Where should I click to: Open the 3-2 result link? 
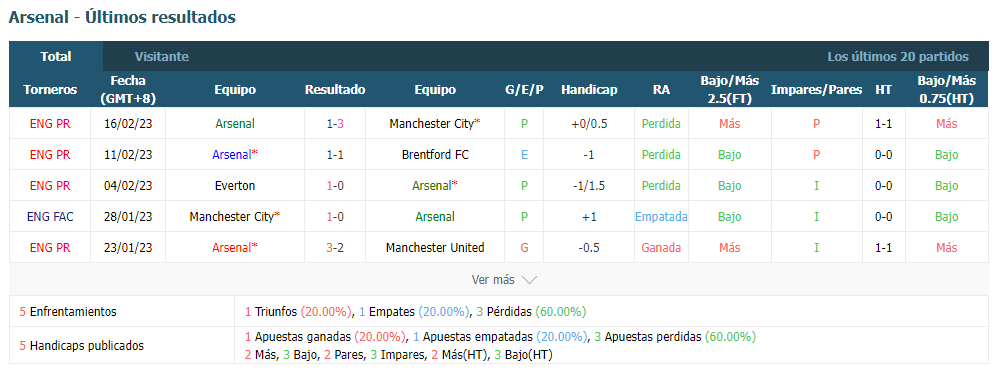click(335, 248)
